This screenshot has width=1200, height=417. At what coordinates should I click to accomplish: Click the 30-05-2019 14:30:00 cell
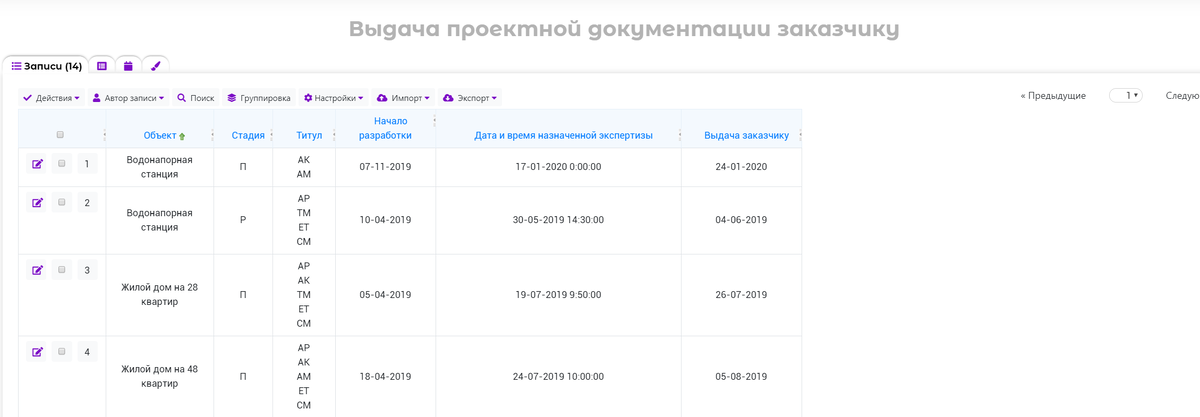[558, 220]
